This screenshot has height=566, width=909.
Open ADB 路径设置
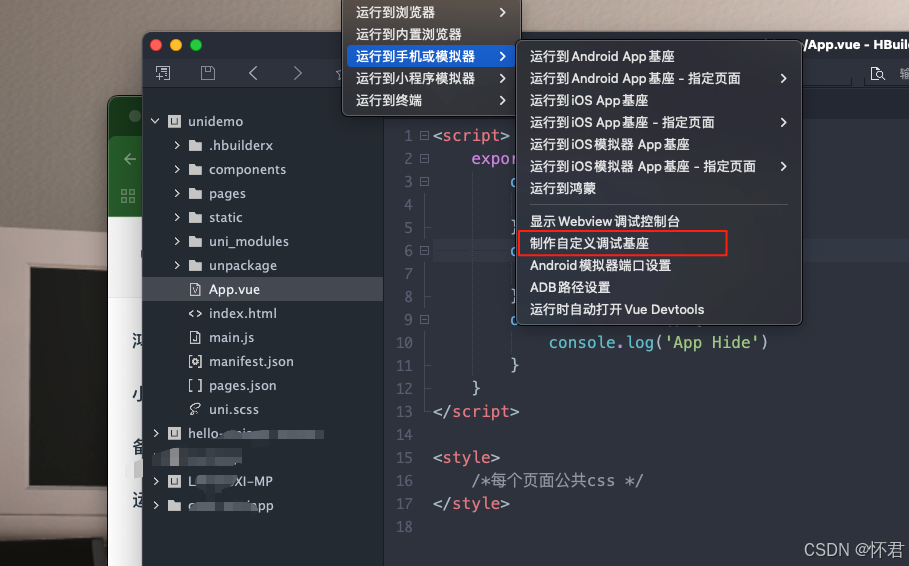(659, 287)
